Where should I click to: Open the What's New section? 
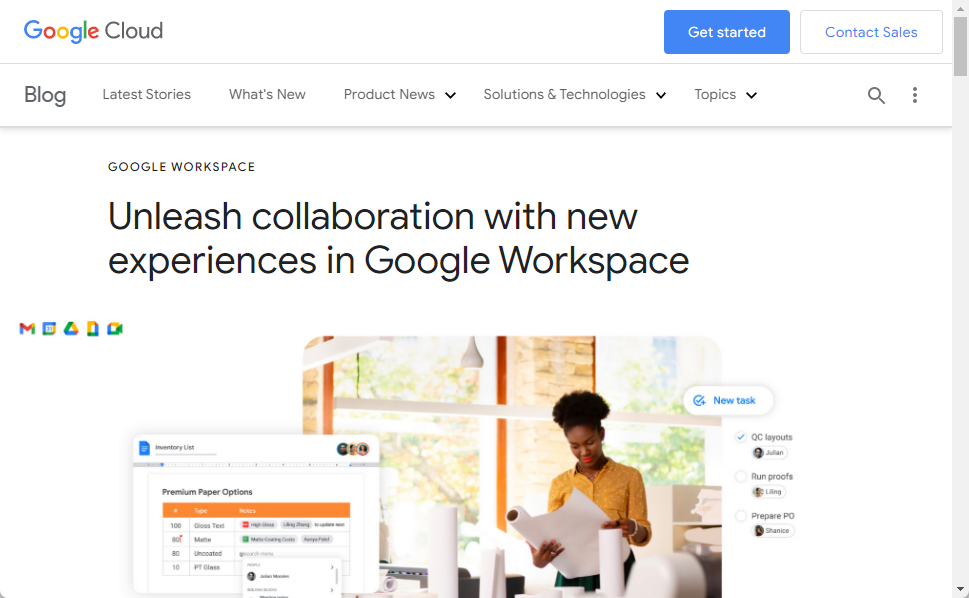(x=266, y=94)
